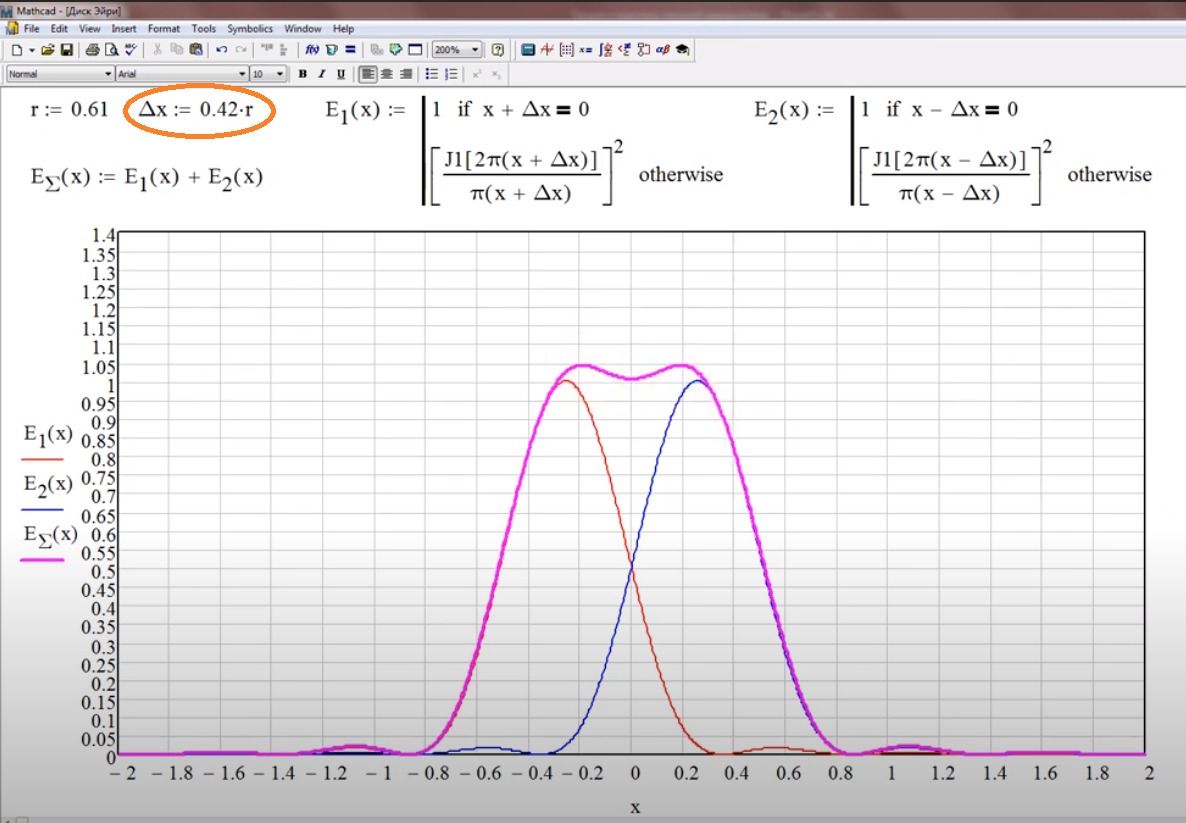This screenshot has width=1186, height=823.
Task: Copy selection using the Copy icon
Action: click(x=177, y=50)
